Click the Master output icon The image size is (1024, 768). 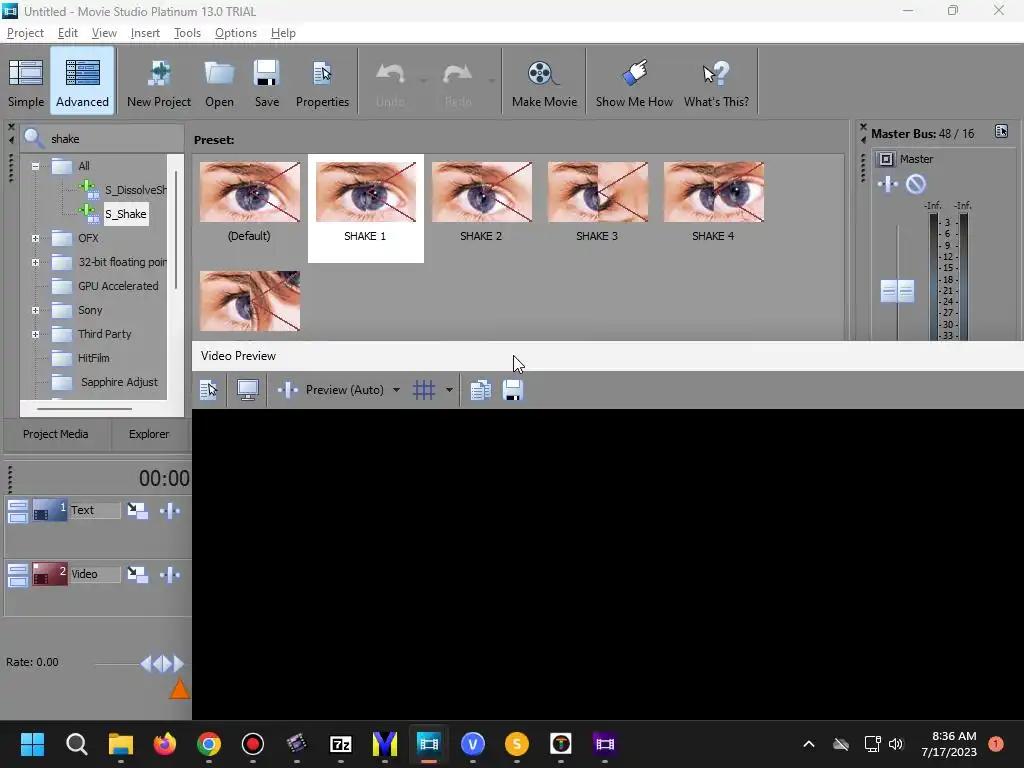(886, 159)
